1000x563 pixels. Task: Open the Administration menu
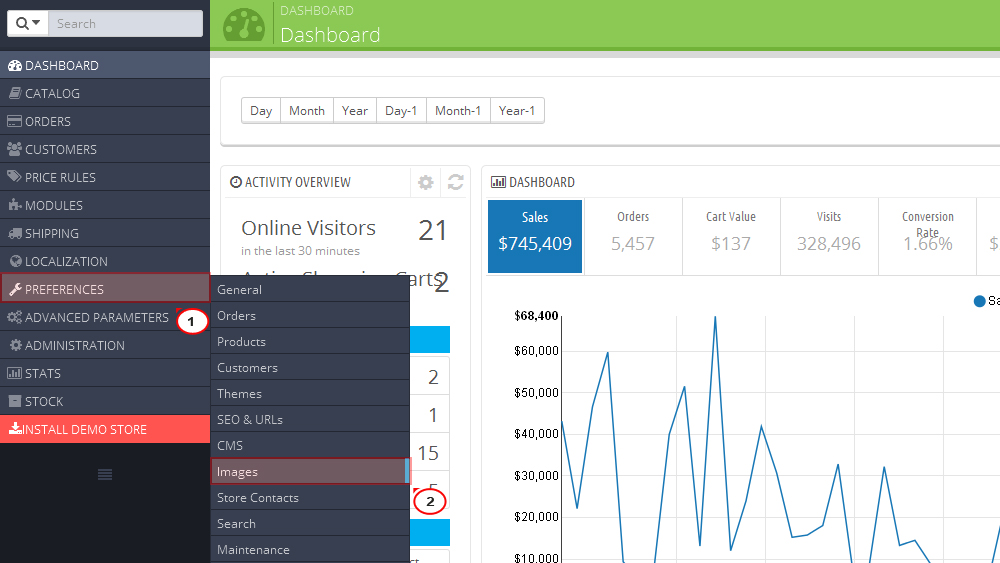[105, 346]
